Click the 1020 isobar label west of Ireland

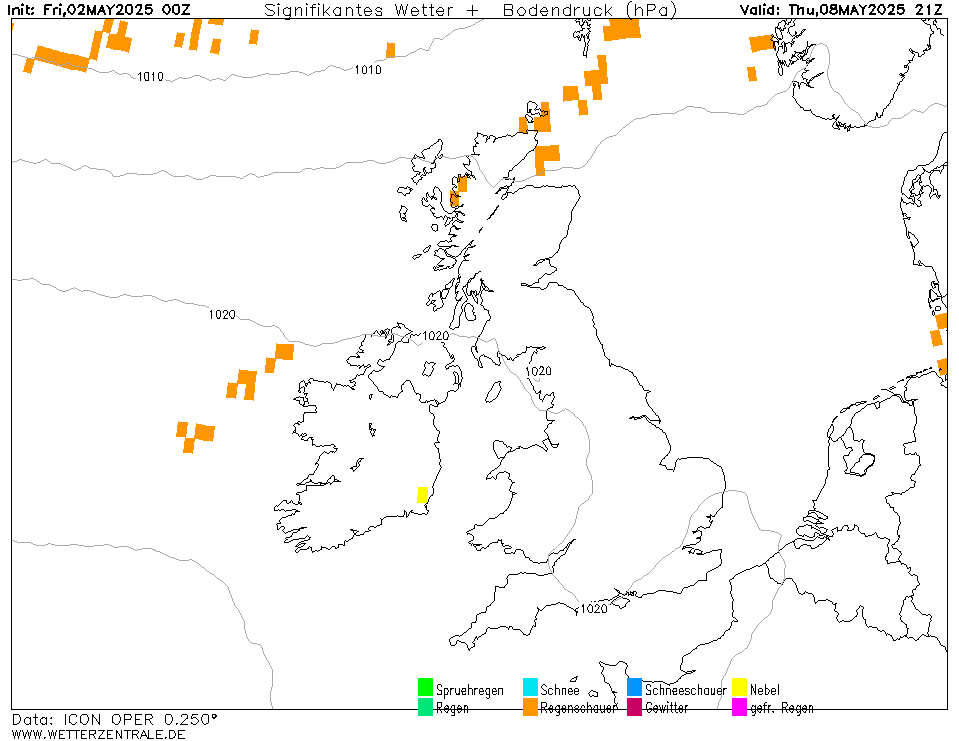(222, 314)
